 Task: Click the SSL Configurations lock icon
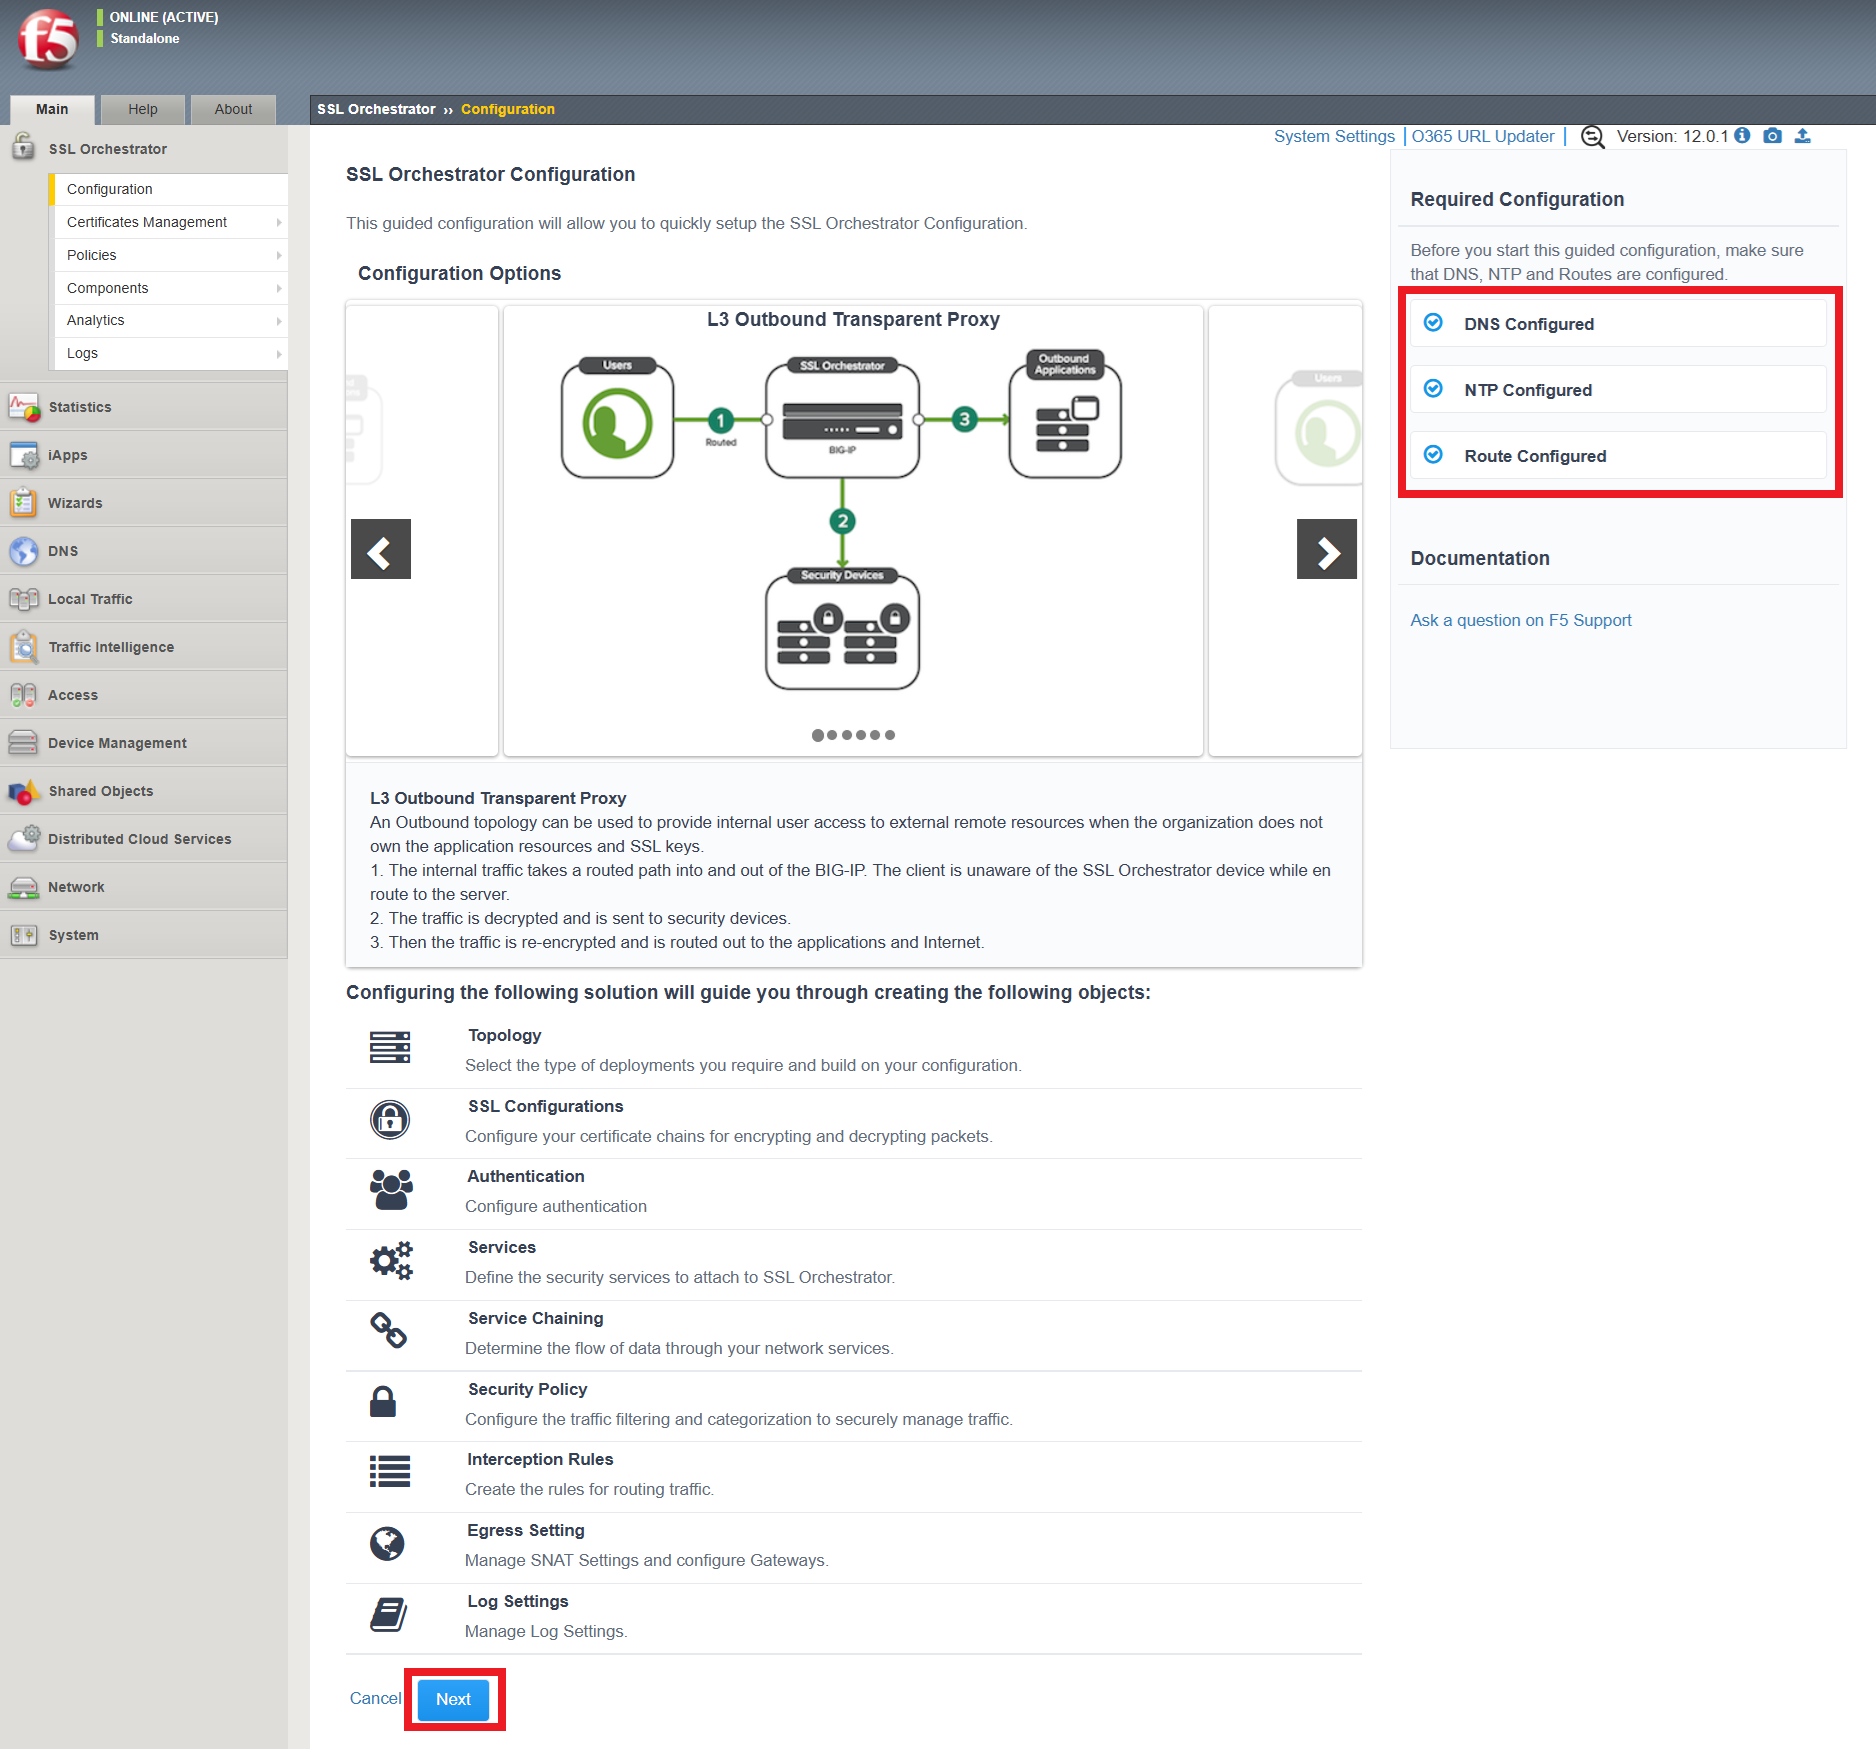pyautogui.click(x=390, y=1119)
